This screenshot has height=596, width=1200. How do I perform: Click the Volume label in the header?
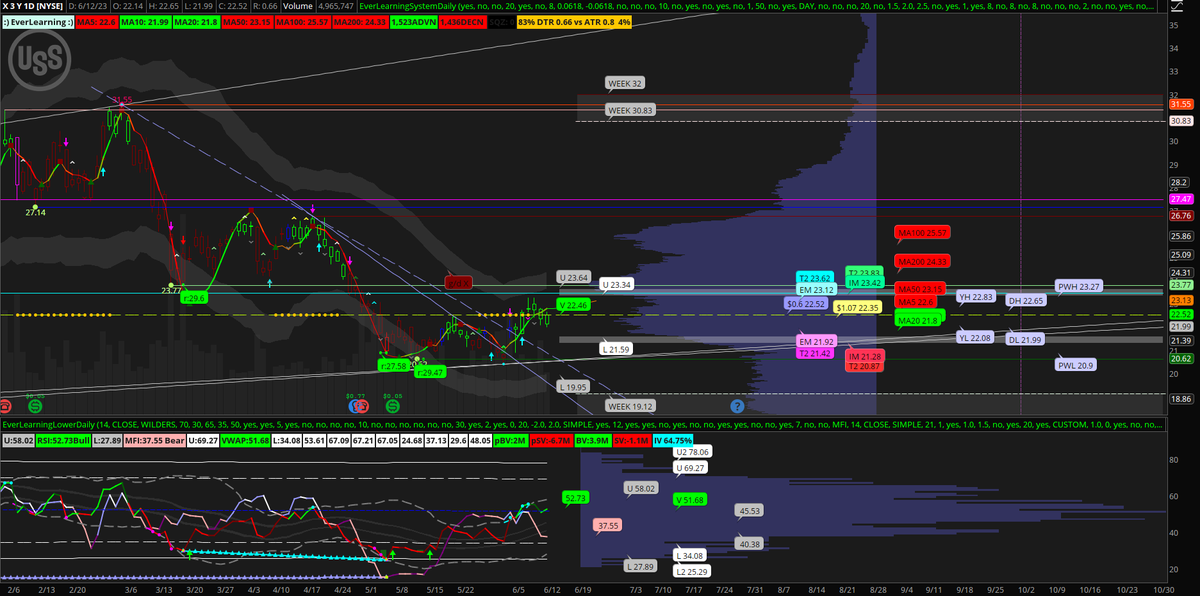[297, 7]
